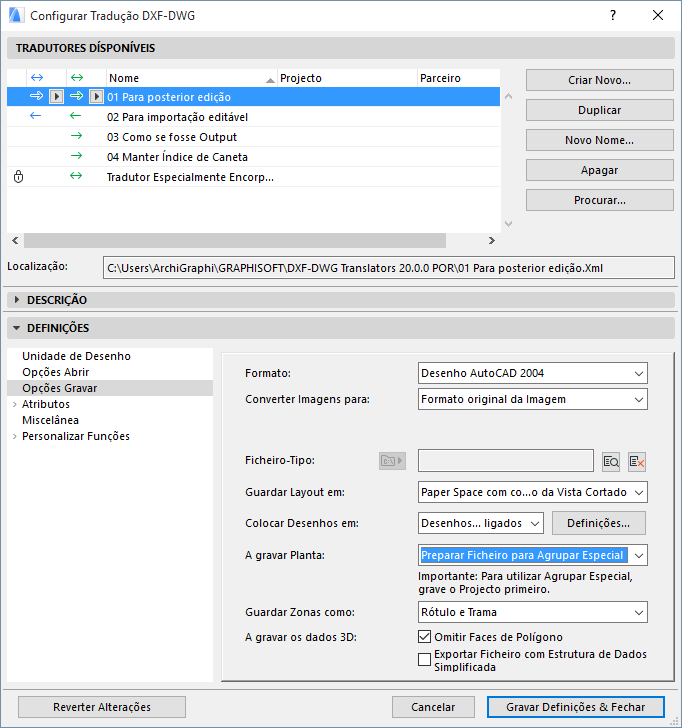Click the Projecto column header
682x728 pixels.
click(347, 78)
